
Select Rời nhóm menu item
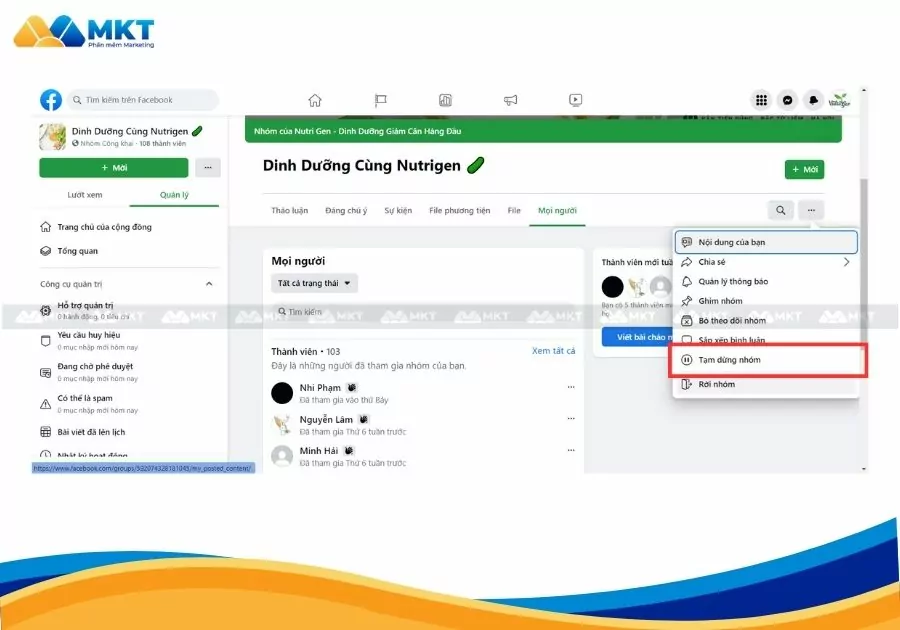(x=766, y=384)
